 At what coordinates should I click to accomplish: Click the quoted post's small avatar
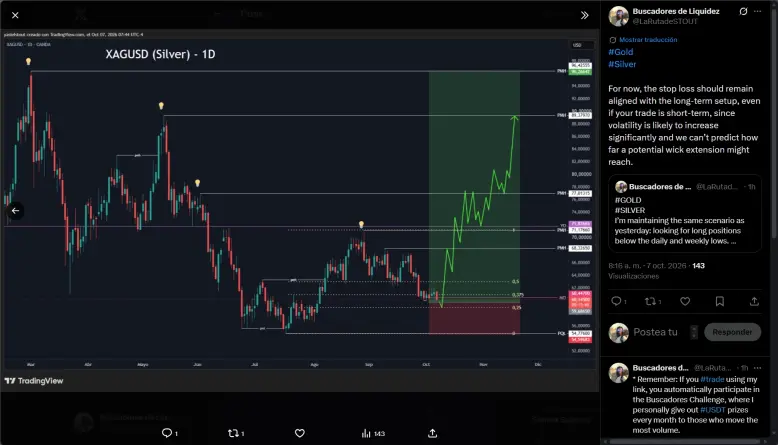pos(621,187)
